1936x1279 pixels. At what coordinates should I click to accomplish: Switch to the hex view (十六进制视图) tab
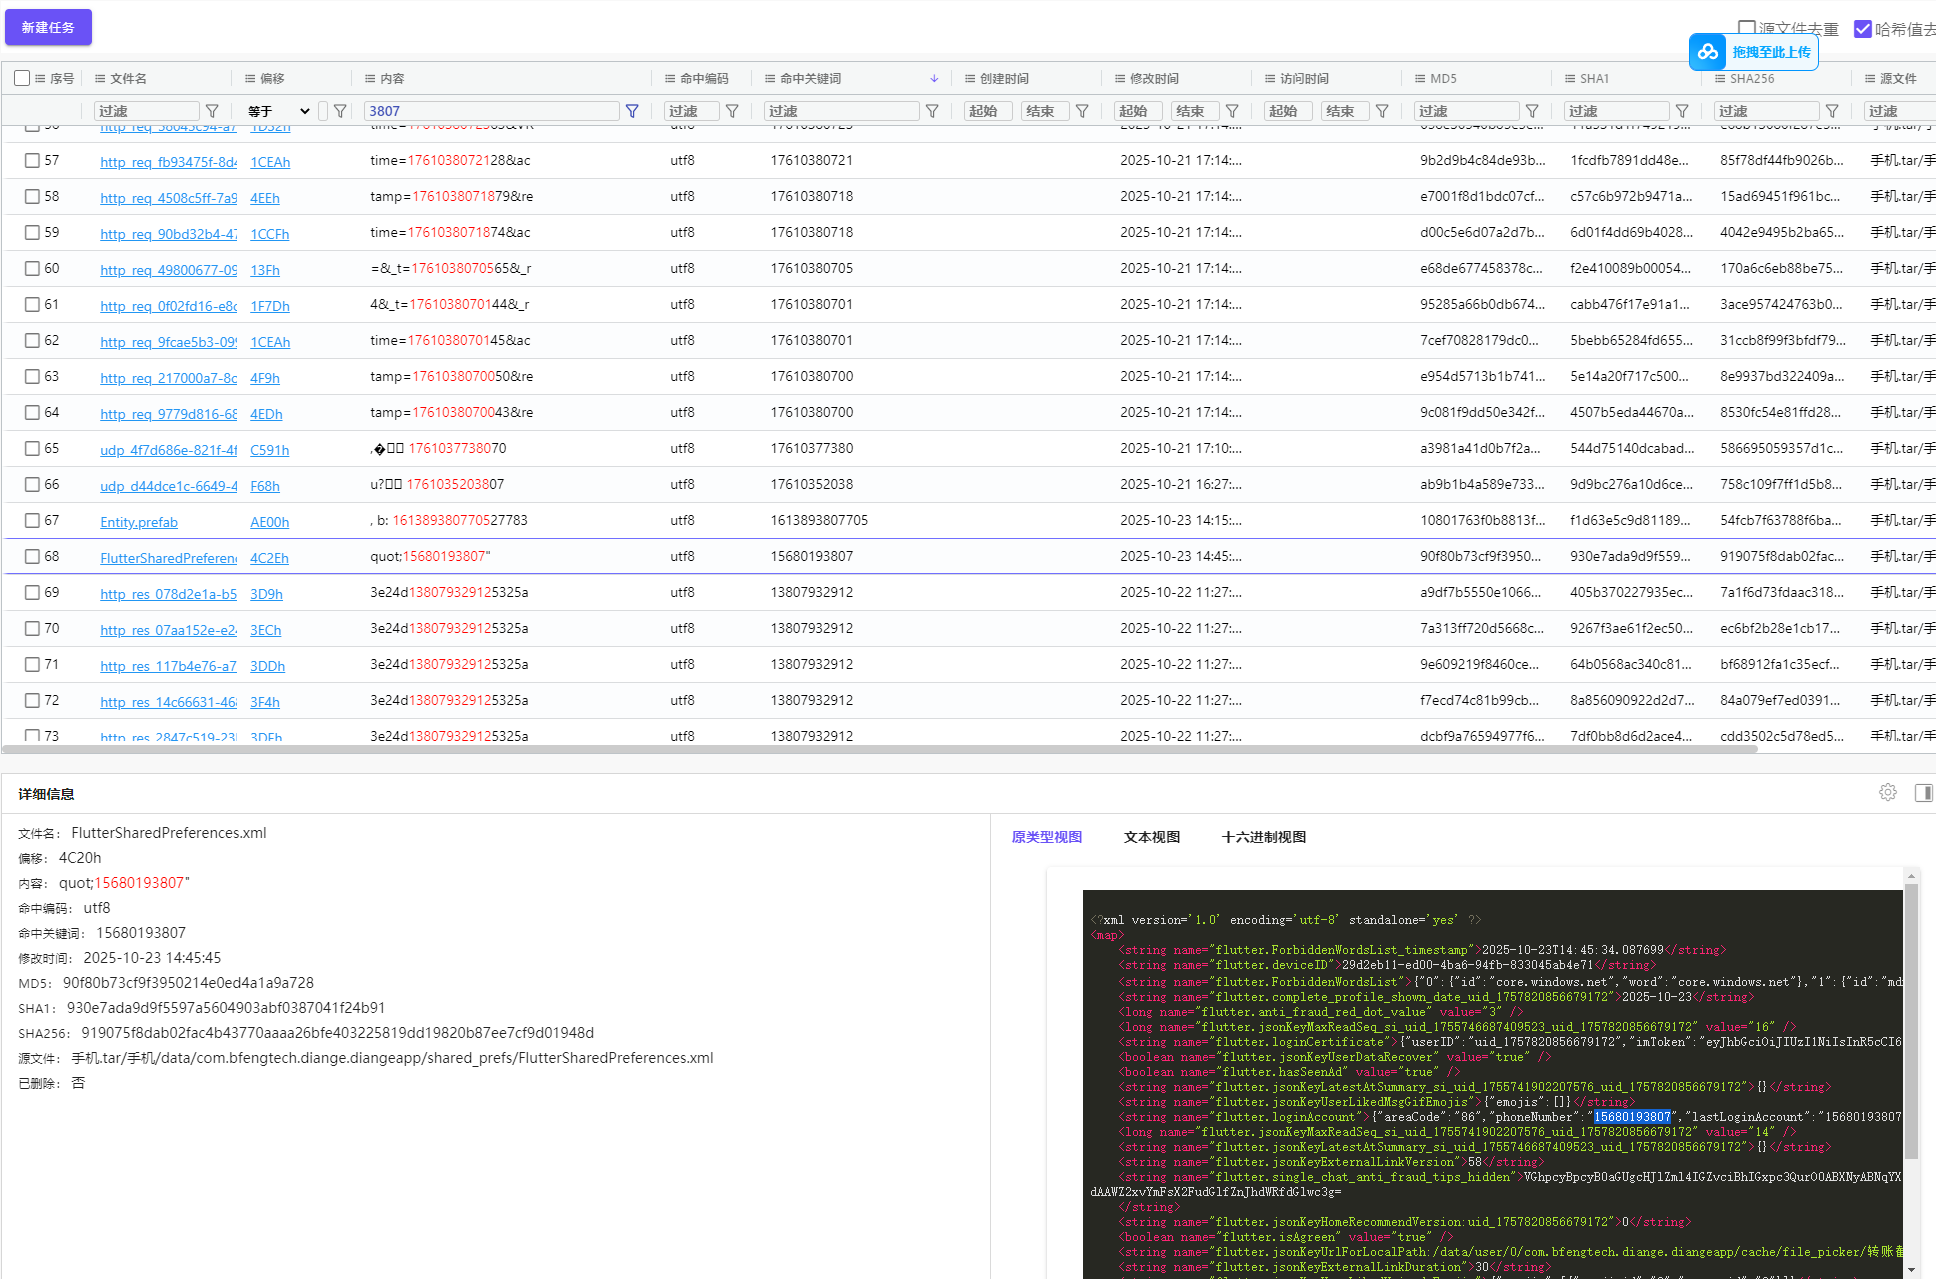pos(1264,837)
